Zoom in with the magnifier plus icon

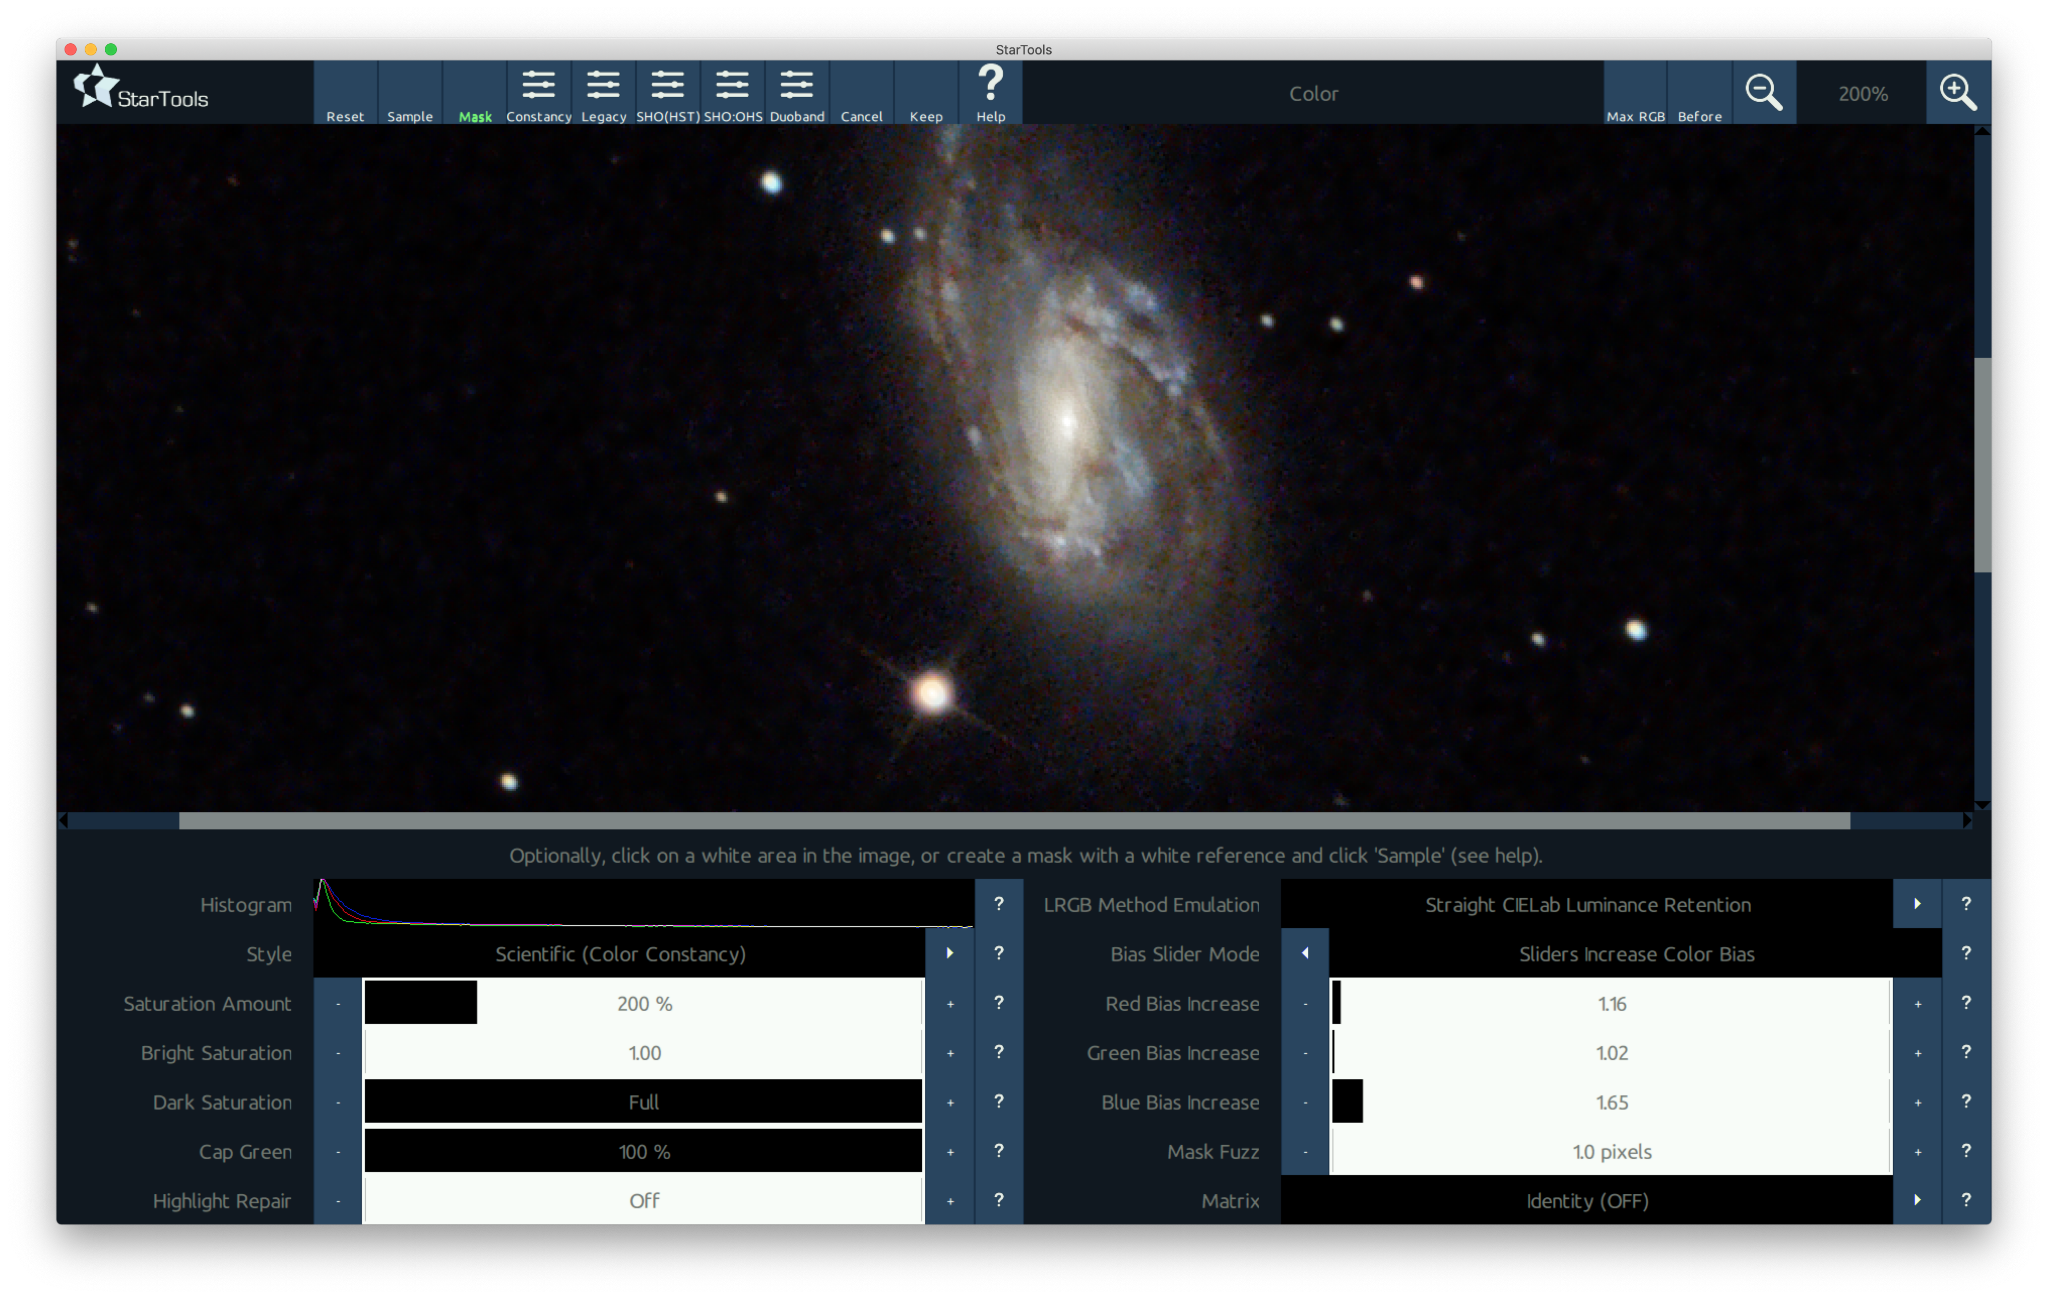(1958, 92)
